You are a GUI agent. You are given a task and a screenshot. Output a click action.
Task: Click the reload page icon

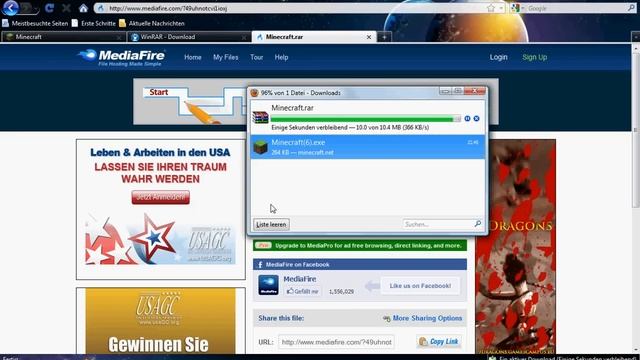[49, 8]
